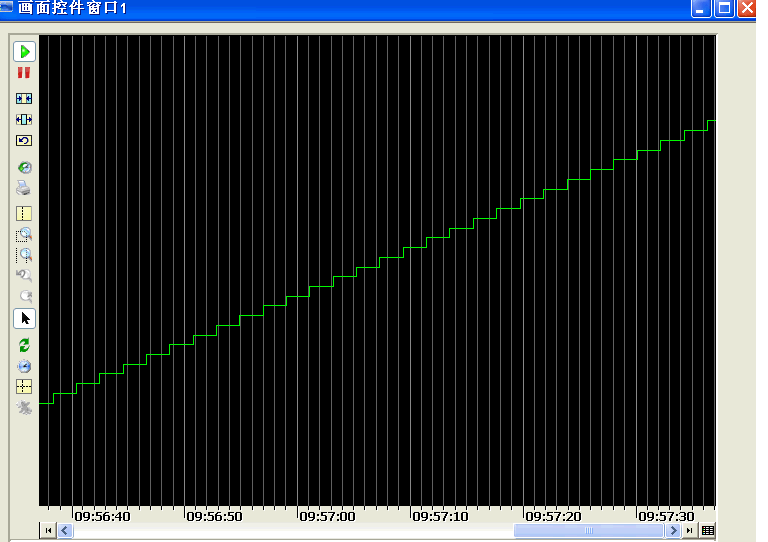Open the blue clock time settings icon
The image size is (768, 542).
coord(24,366)
